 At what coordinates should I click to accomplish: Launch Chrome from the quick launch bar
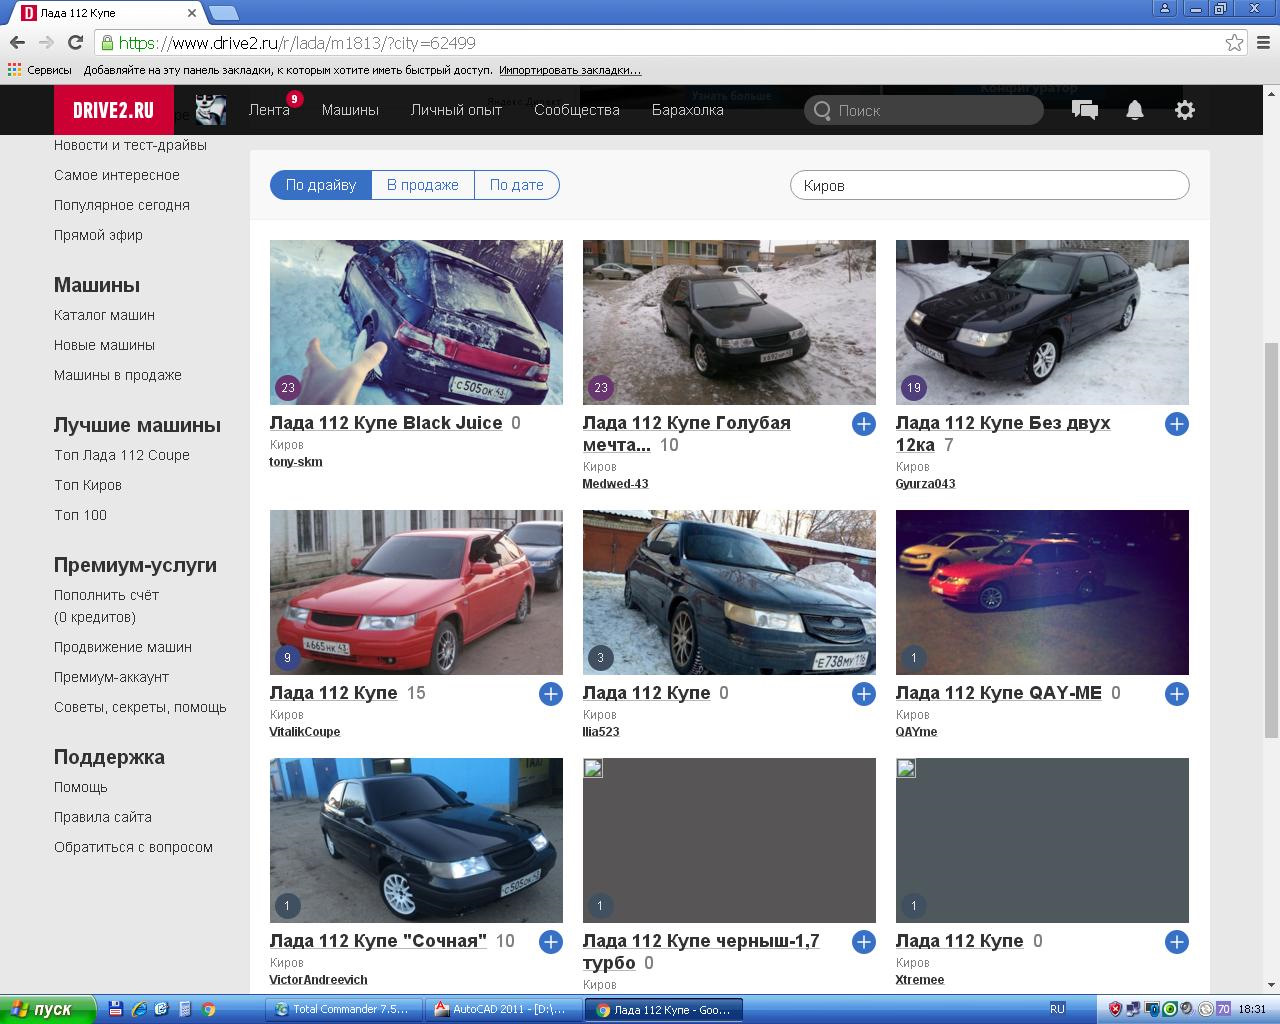pyautogui.click(x=208, y=1009)
